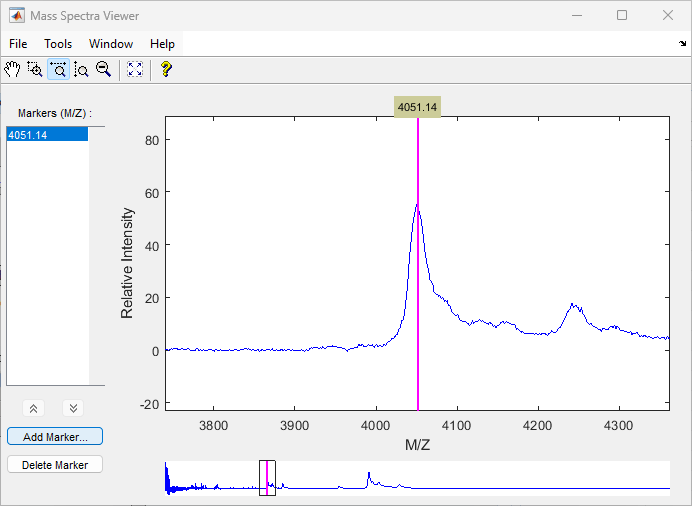
Task: Click the 4051.14 marker label above plot
Action: tap(417, 107)
